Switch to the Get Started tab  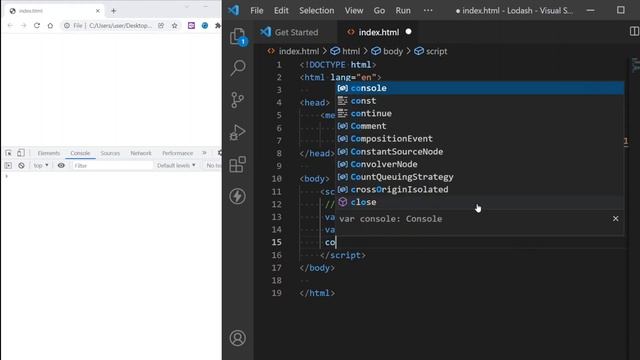click(x=296, y=32)
